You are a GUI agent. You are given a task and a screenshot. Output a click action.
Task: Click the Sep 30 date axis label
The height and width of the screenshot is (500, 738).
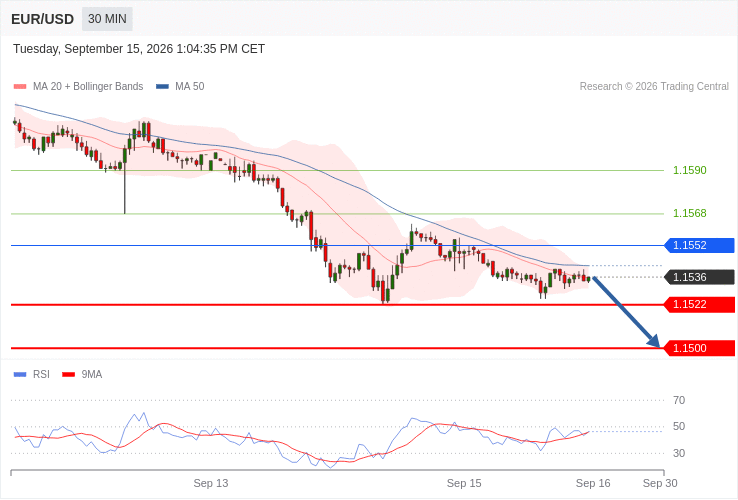click(x=660, y=484)
